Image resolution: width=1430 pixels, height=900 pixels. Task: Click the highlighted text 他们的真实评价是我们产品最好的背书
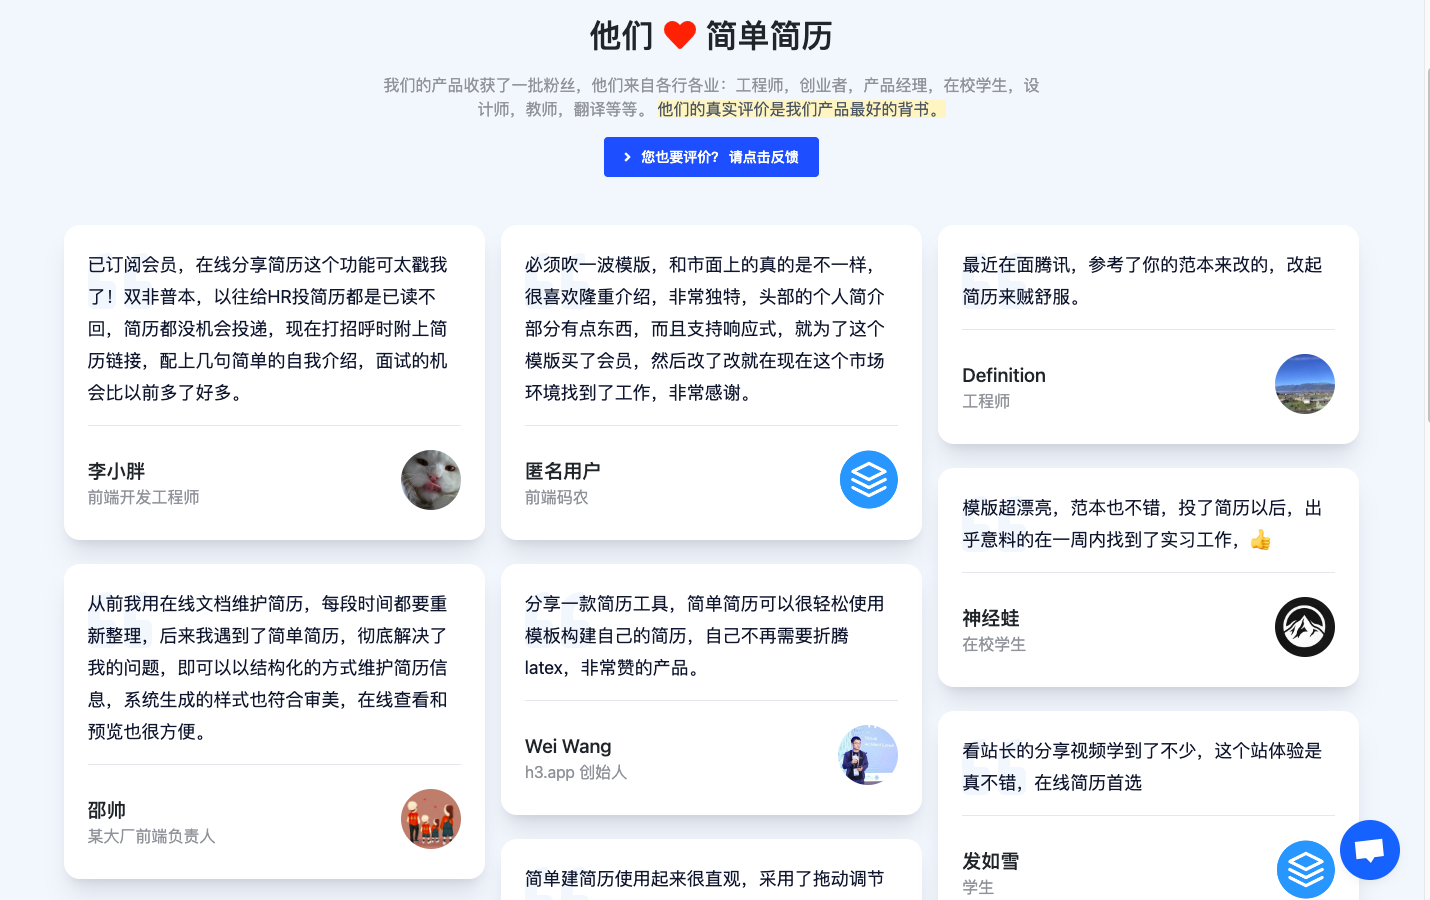click(798, 110)
